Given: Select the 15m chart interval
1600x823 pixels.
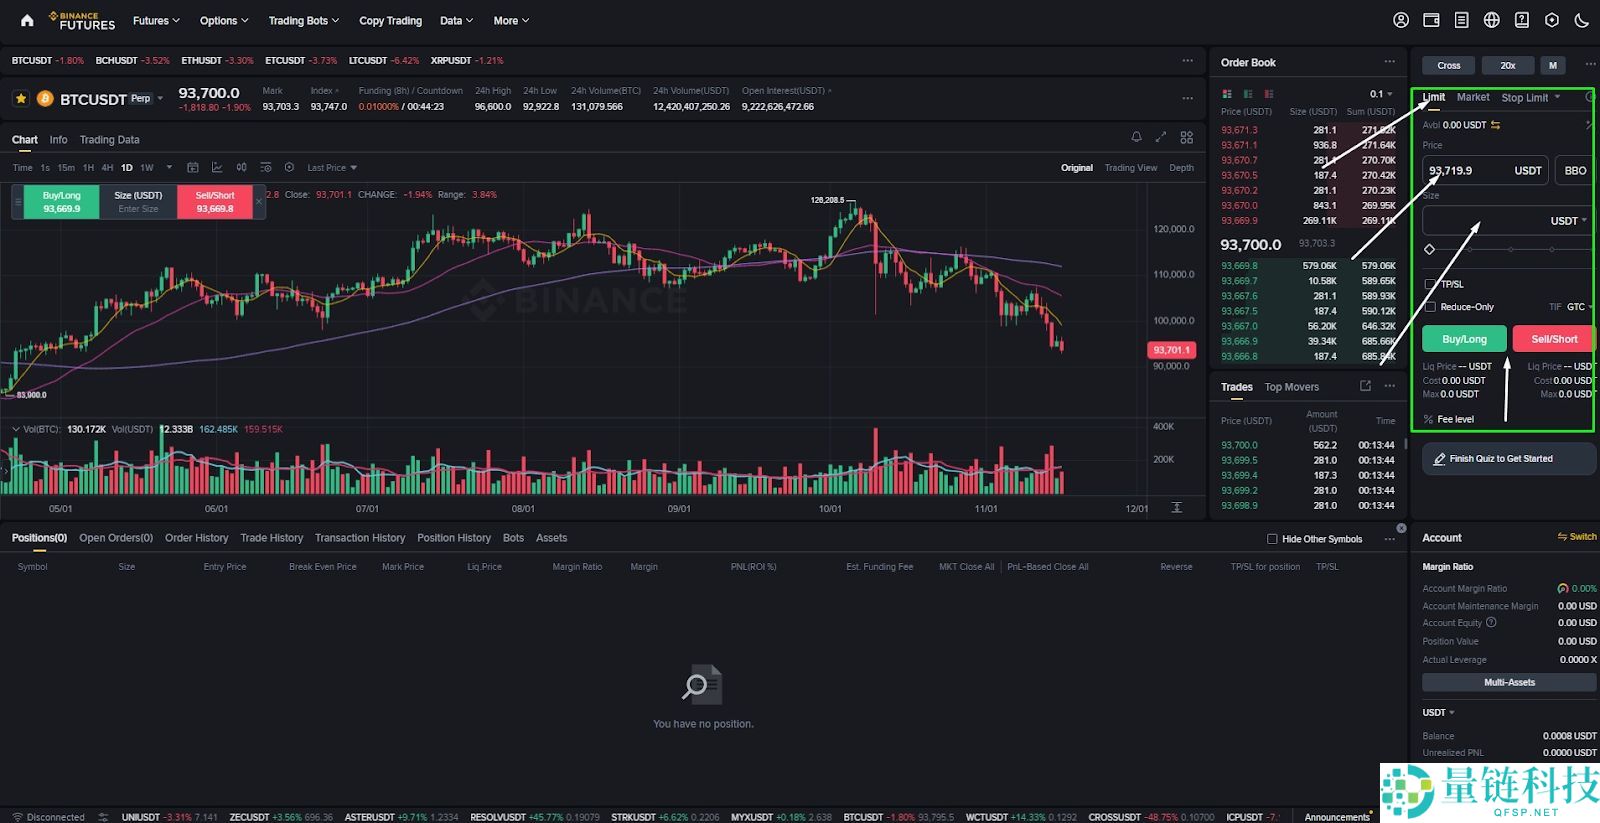Looking at the screenshot, I should click(66, 168).
